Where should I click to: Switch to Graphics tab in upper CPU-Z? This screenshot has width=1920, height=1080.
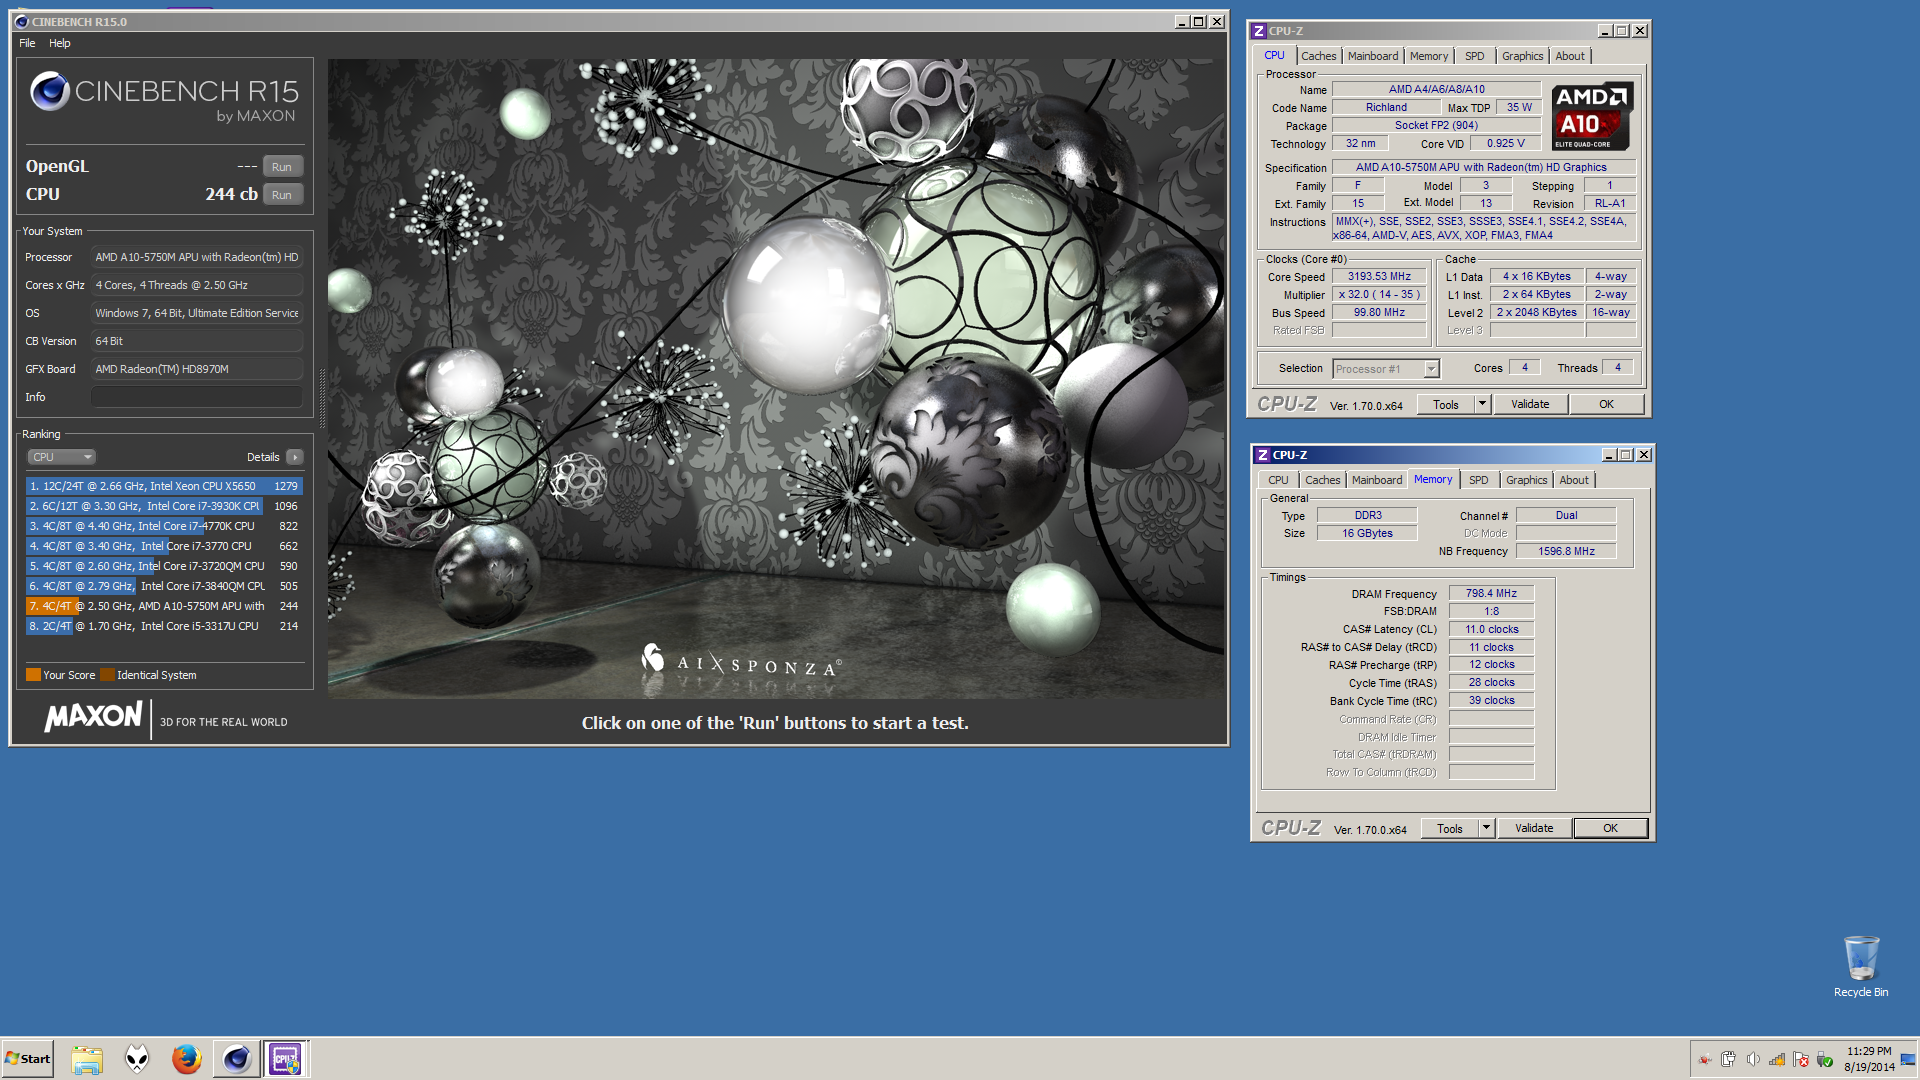pos(1522,56)
